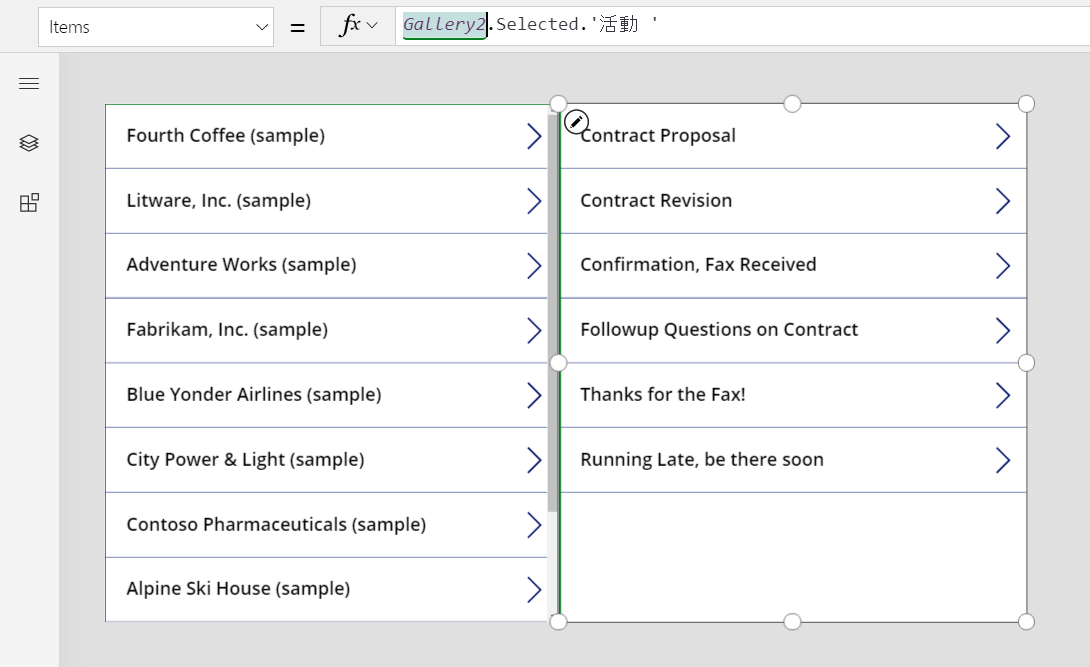The height and width of the screenshot is (667, 1090).
Task: Click the arrow next to Alpine Ski House (sample)
Action: tap(534, 589)
